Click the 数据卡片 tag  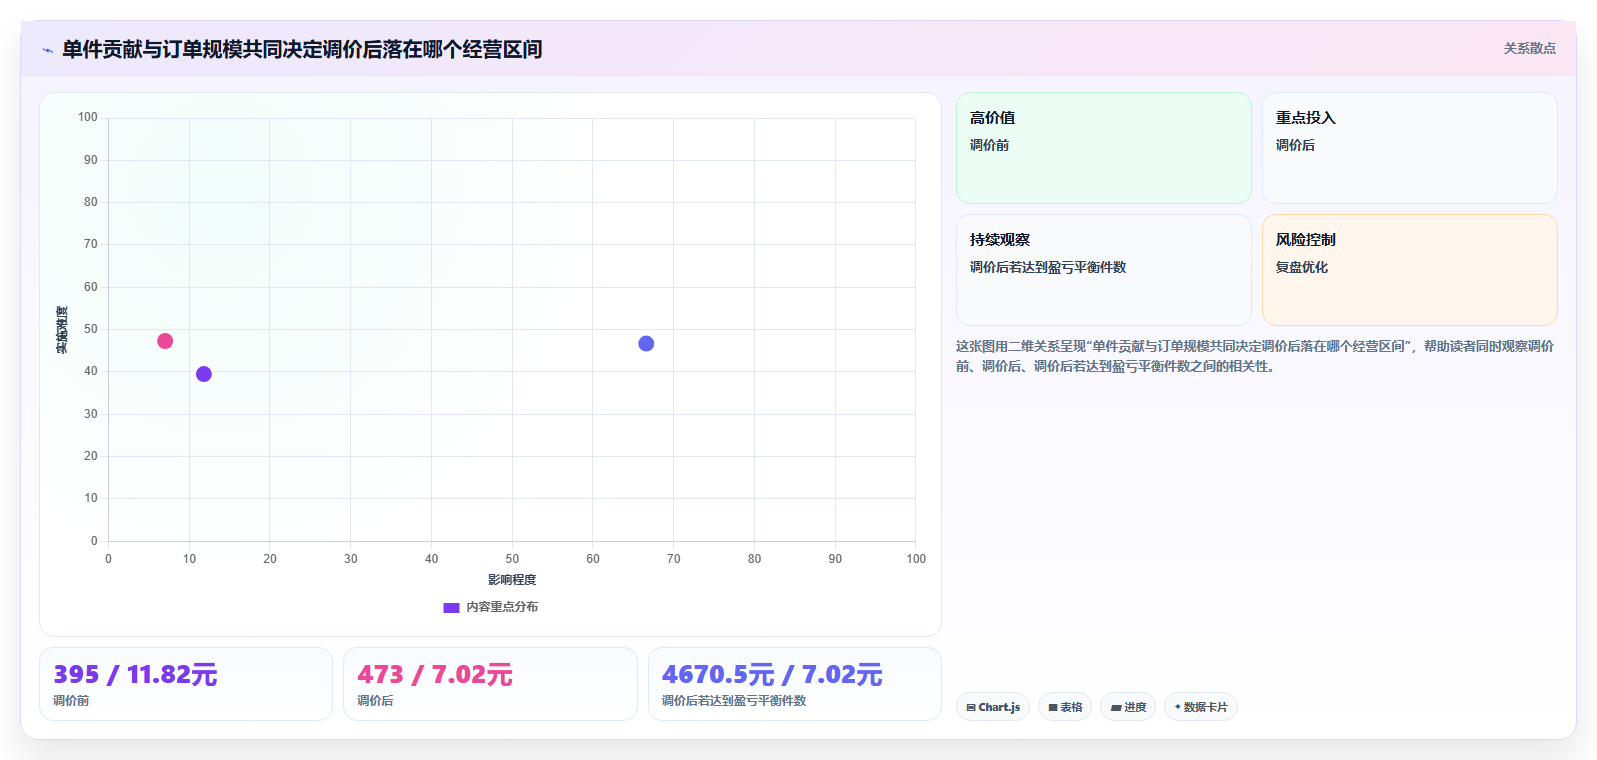coord(1201,707)
